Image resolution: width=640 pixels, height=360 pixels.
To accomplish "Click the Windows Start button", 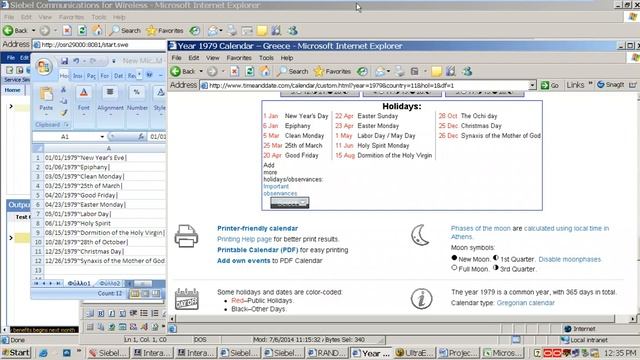I will [16, 353].
